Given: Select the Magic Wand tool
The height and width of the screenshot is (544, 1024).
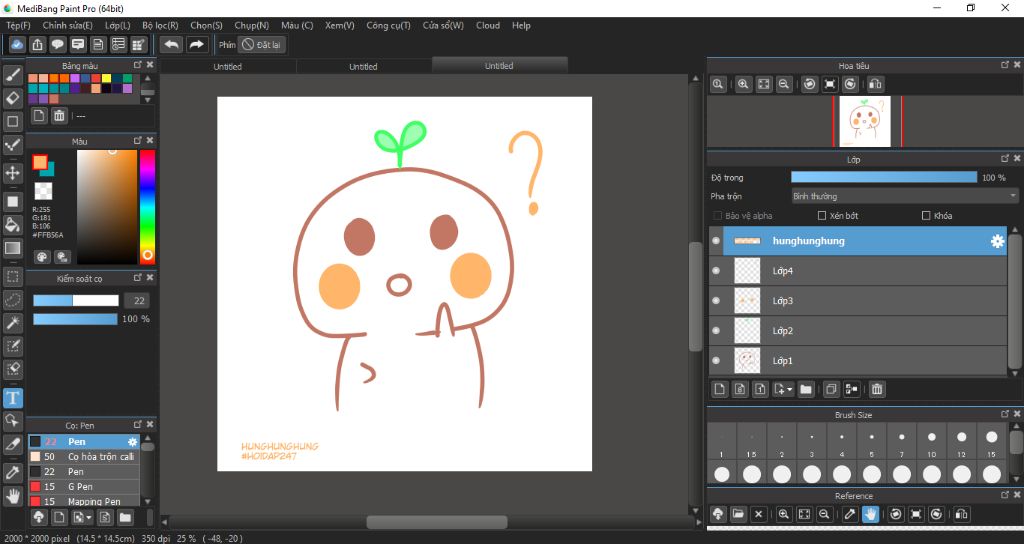Looking at the screenshot, I should (x=12, y=323).
